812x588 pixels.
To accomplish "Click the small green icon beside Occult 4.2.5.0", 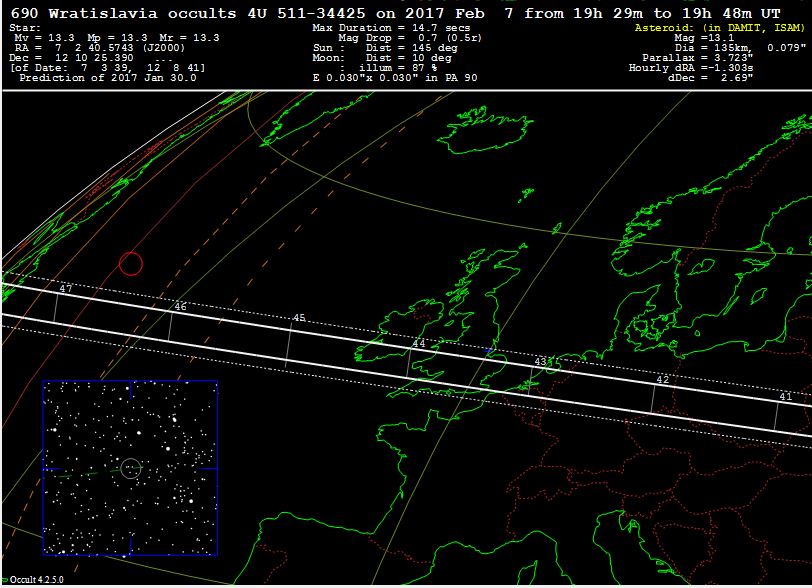I will pyautogui.click(x=4, y=579).
